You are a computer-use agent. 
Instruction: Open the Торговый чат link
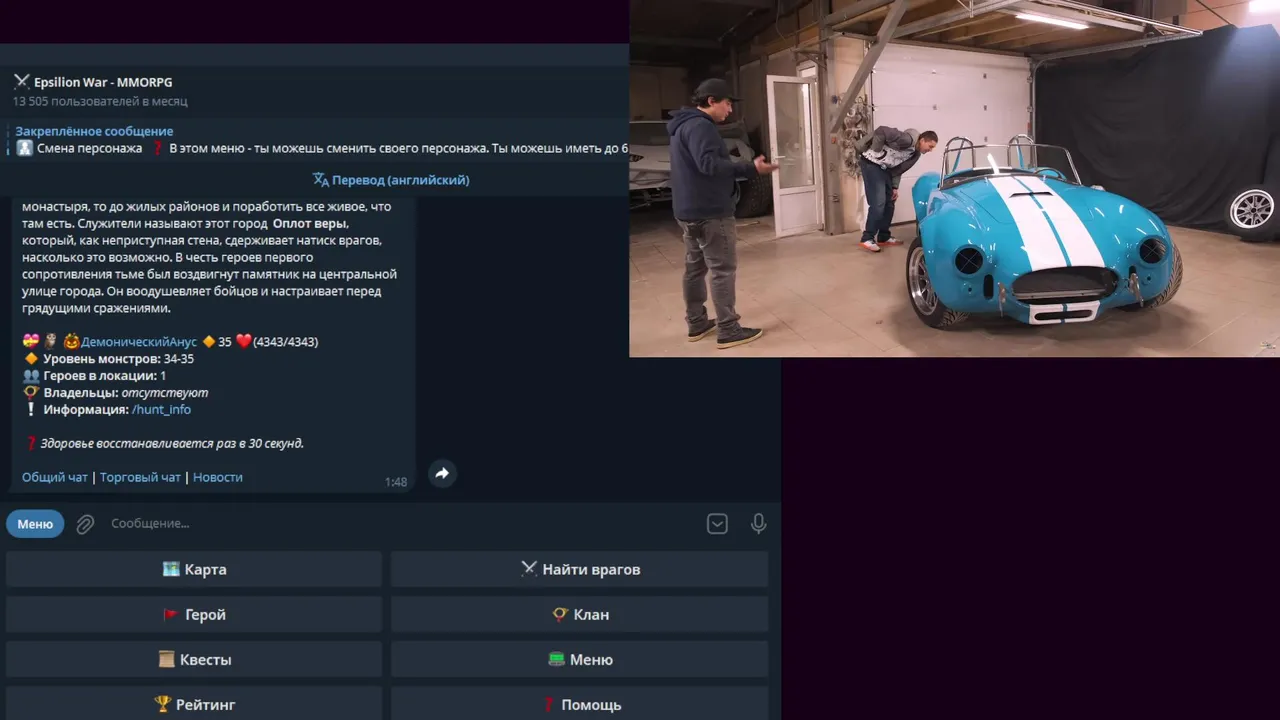pyautogui.click(x=140, y=477)
